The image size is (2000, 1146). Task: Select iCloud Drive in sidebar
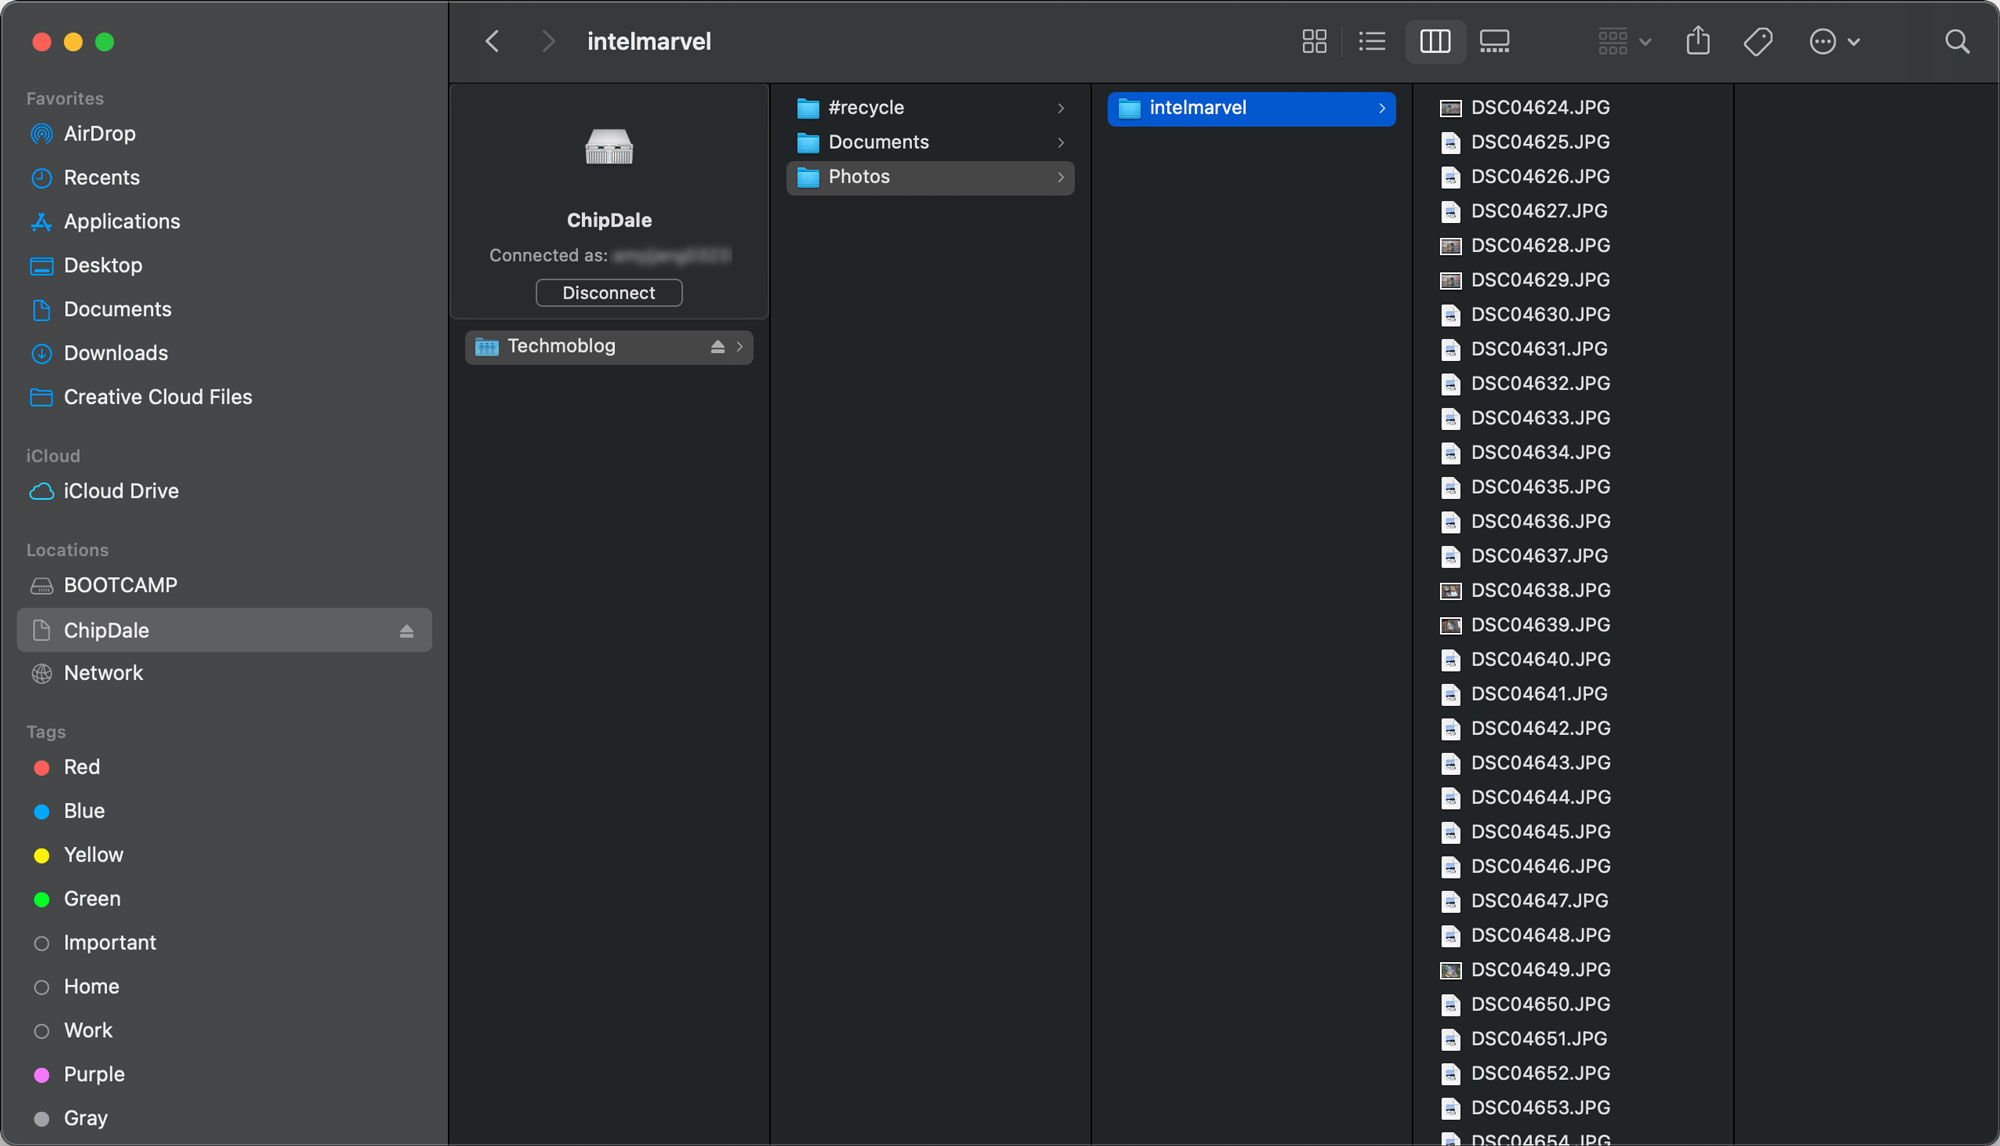tap(120, 491)
